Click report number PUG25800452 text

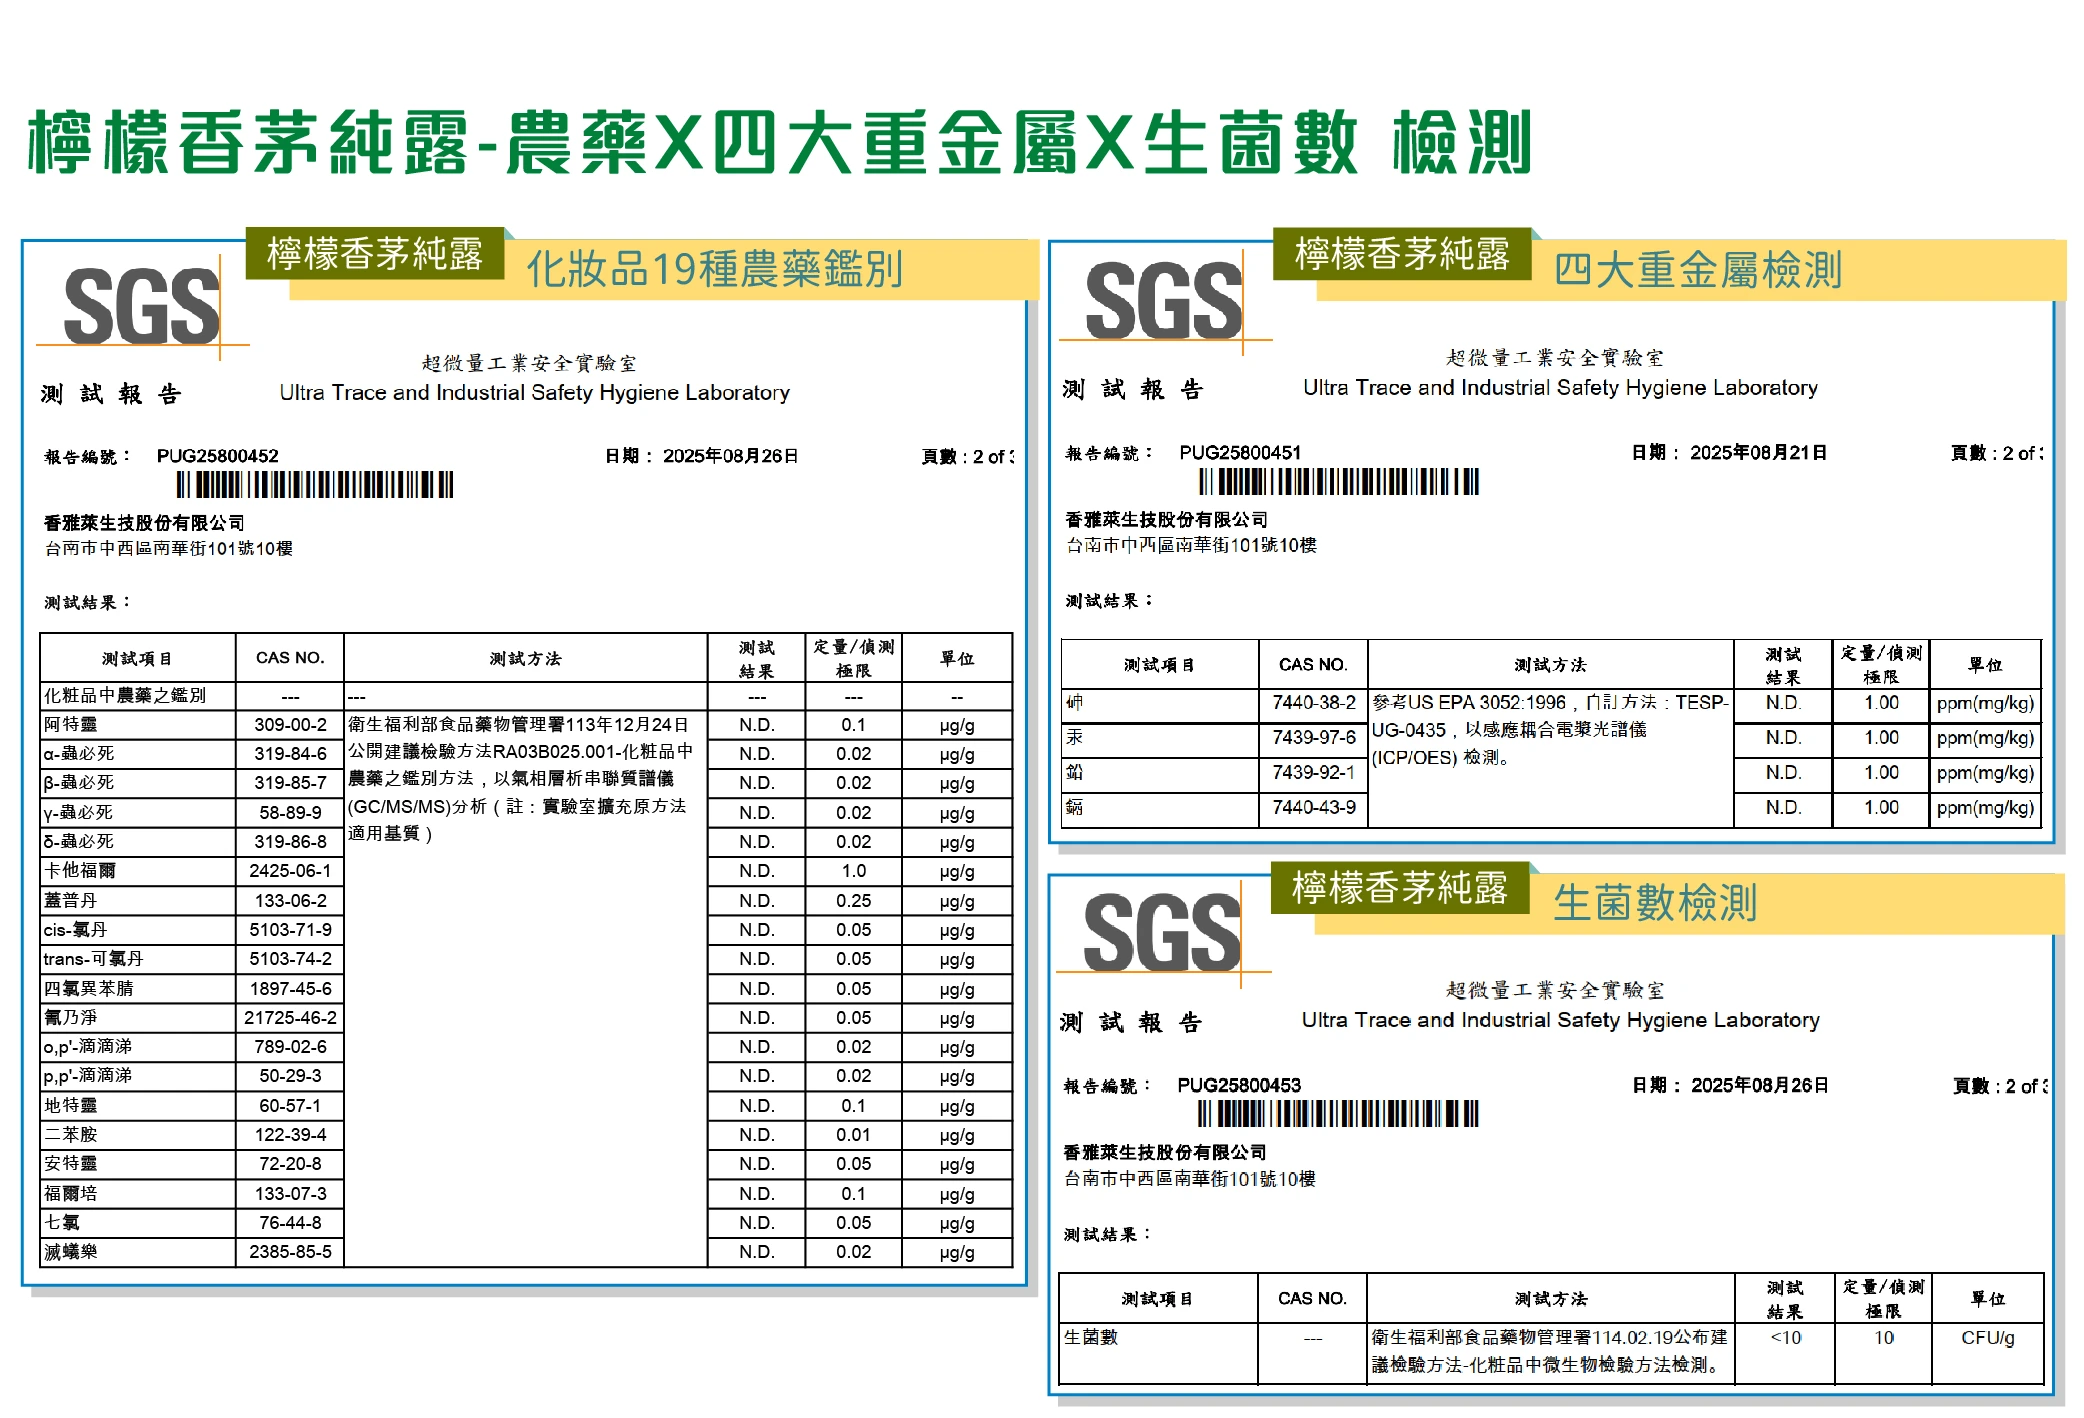click(x=217, y=456)
